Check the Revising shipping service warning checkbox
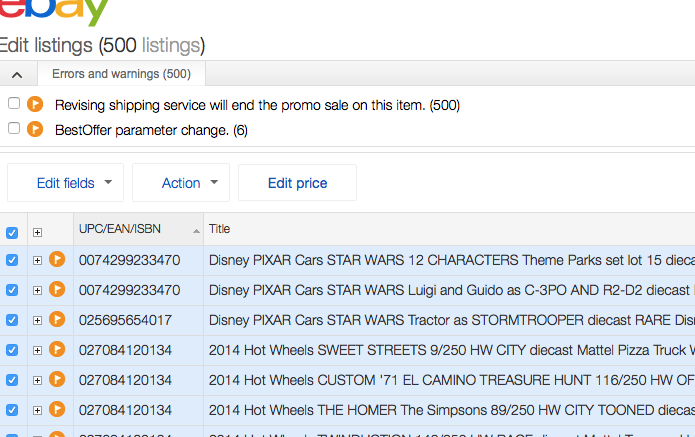Screen dimensions: 695x437 pos(14,104)
